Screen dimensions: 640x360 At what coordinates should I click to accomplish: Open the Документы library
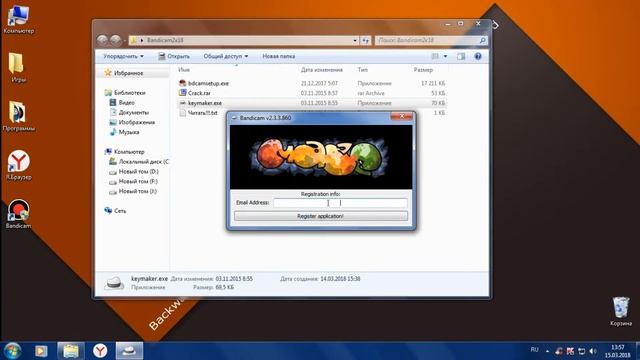pos(133,112)
